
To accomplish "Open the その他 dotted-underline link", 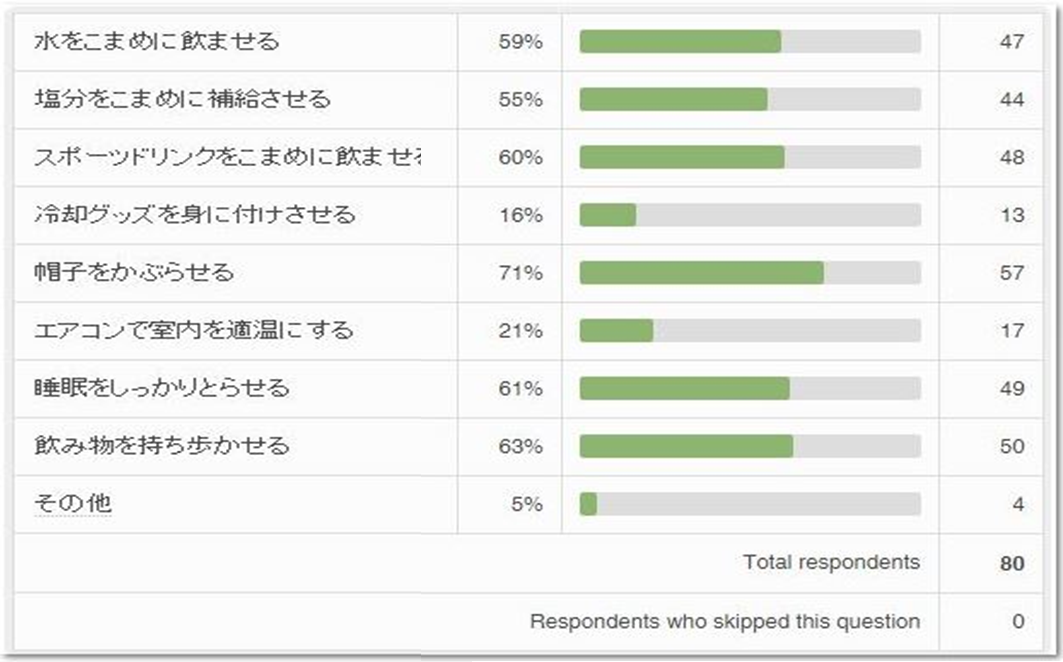I will [72, 504].
